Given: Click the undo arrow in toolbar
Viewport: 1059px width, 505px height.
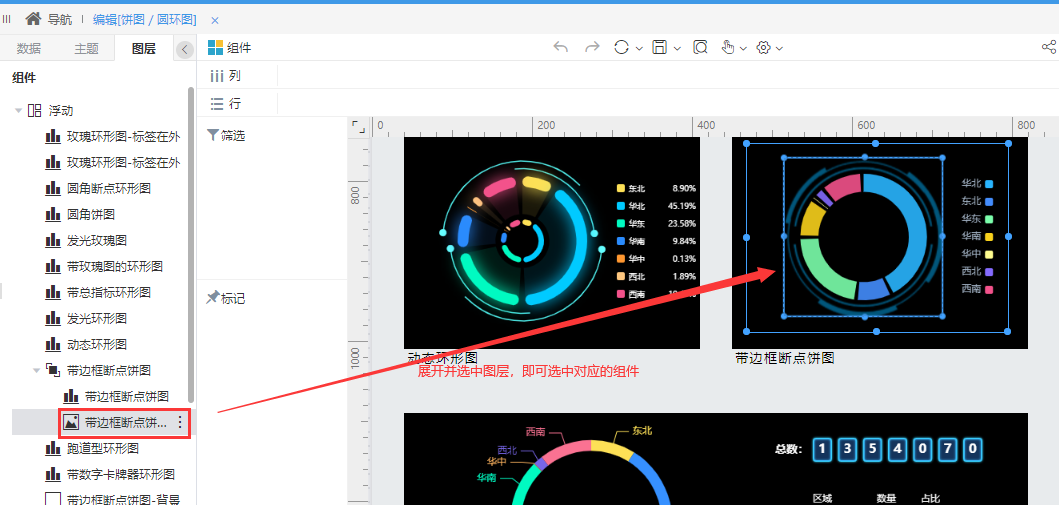Looking at the screenshot, I should pyautogui.click(x=561, y=47).
